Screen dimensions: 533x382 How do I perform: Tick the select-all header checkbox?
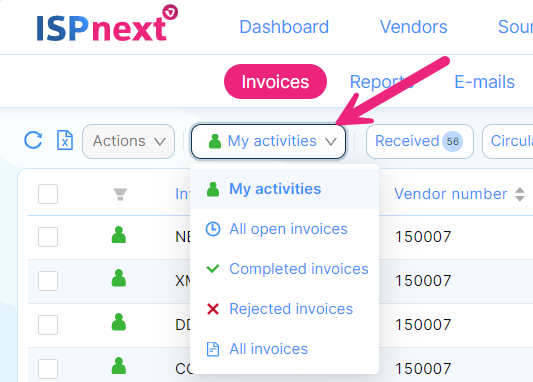[x=48, y=194]
